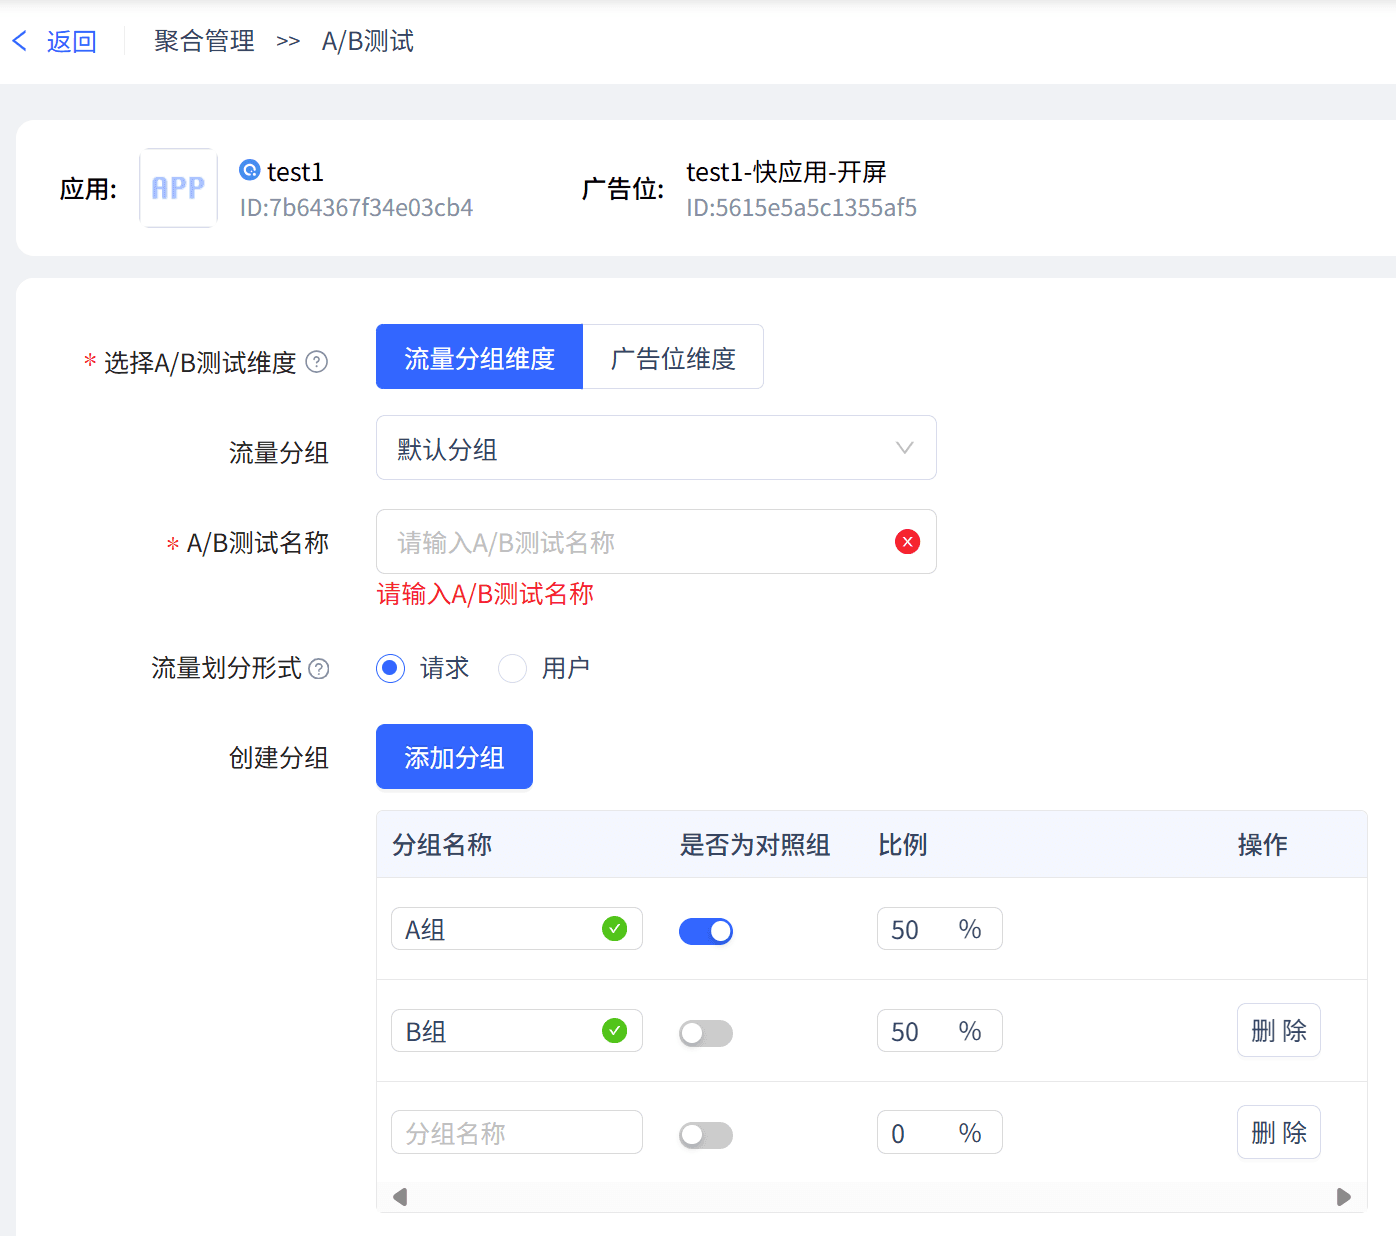Click the 添加分组 button
Image resolution: width=1396 pixels, height=1236 pixels.
click(454, 757)
